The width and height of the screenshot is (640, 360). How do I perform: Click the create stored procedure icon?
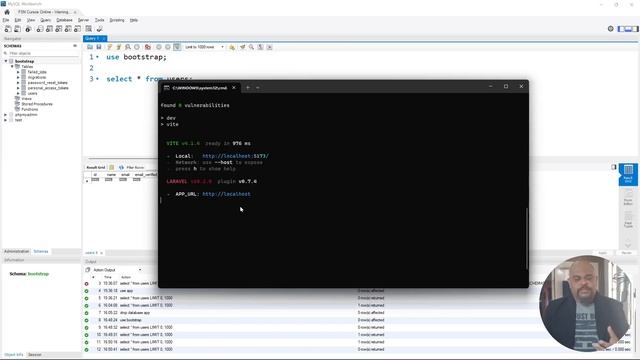(68, 29)
